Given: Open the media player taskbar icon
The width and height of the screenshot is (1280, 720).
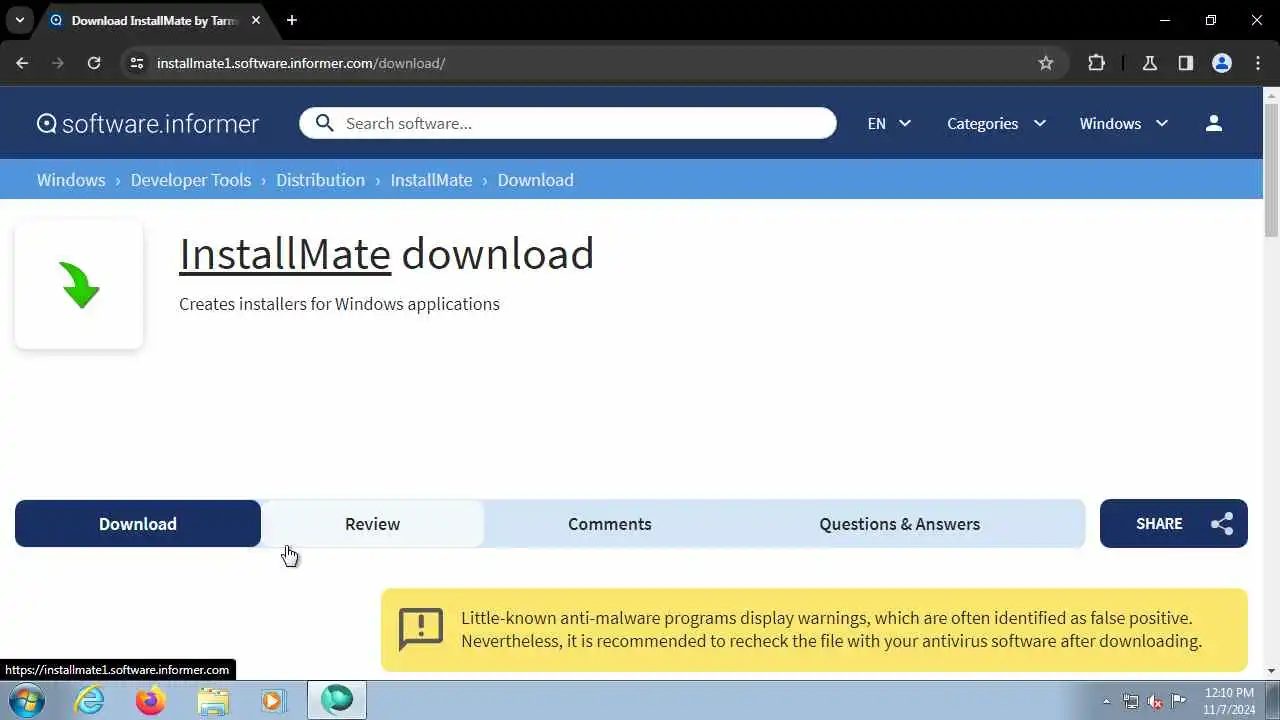Looking at the screenshot, I should tap(273, 701).
